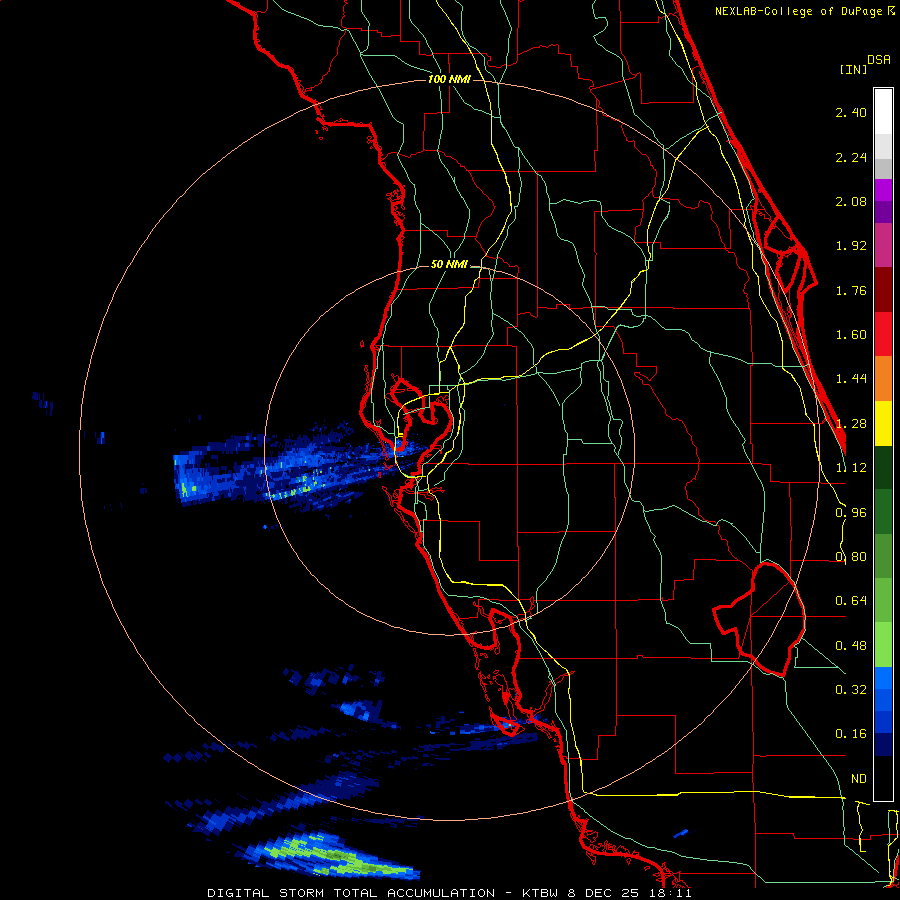Click the 'ND' legend label
Screen dimensions: 900x900
(859, 779)
